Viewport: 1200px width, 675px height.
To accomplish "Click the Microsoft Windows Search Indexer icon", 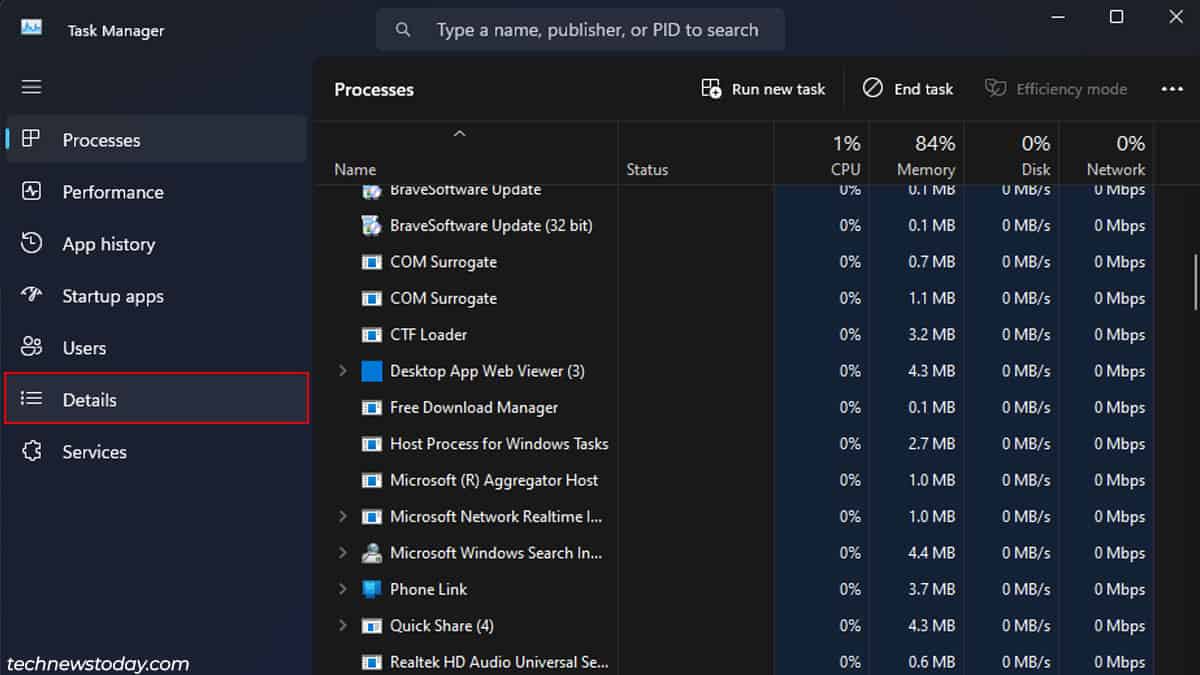I will 371,553.
